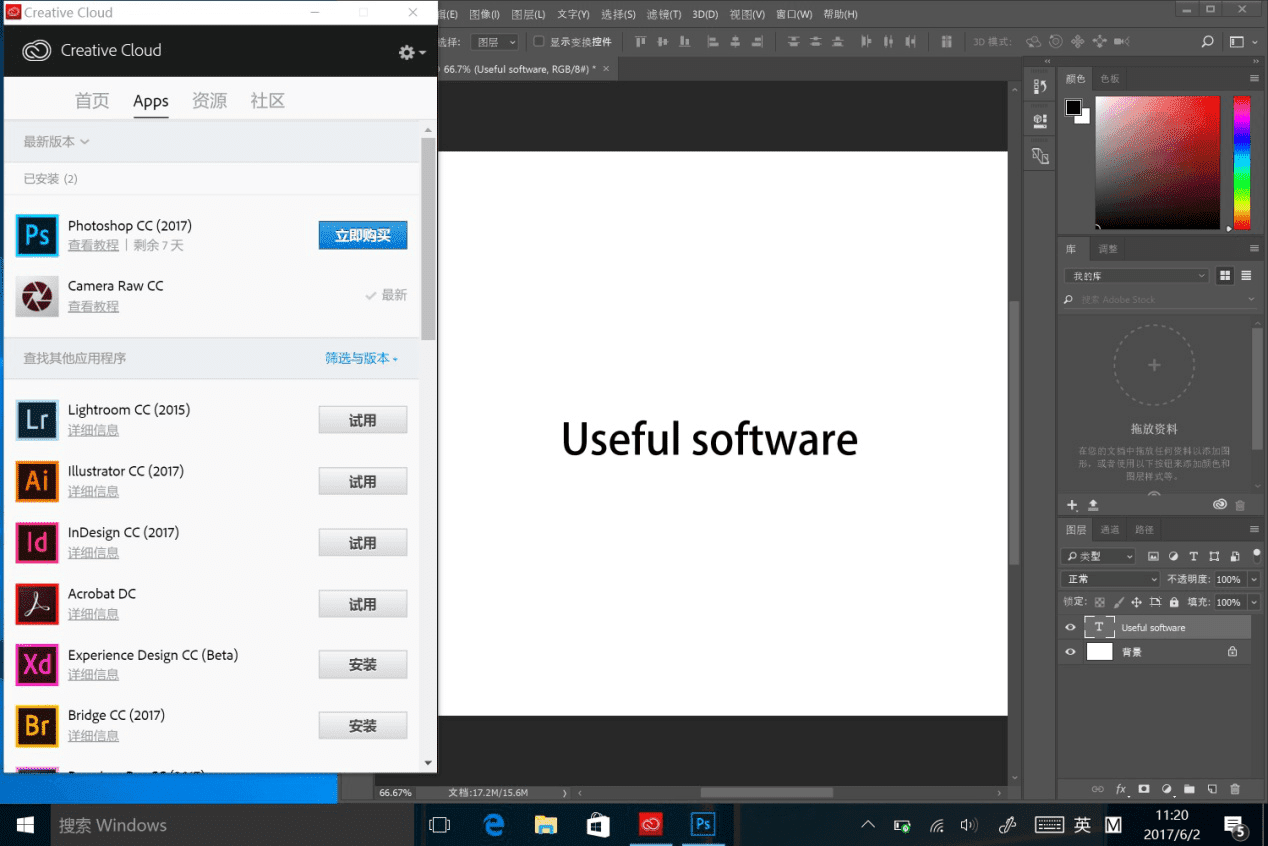This screenshot has width=1268, height=846.
Task: Show libraries as grid view
Action: [x=1225, y=276]
